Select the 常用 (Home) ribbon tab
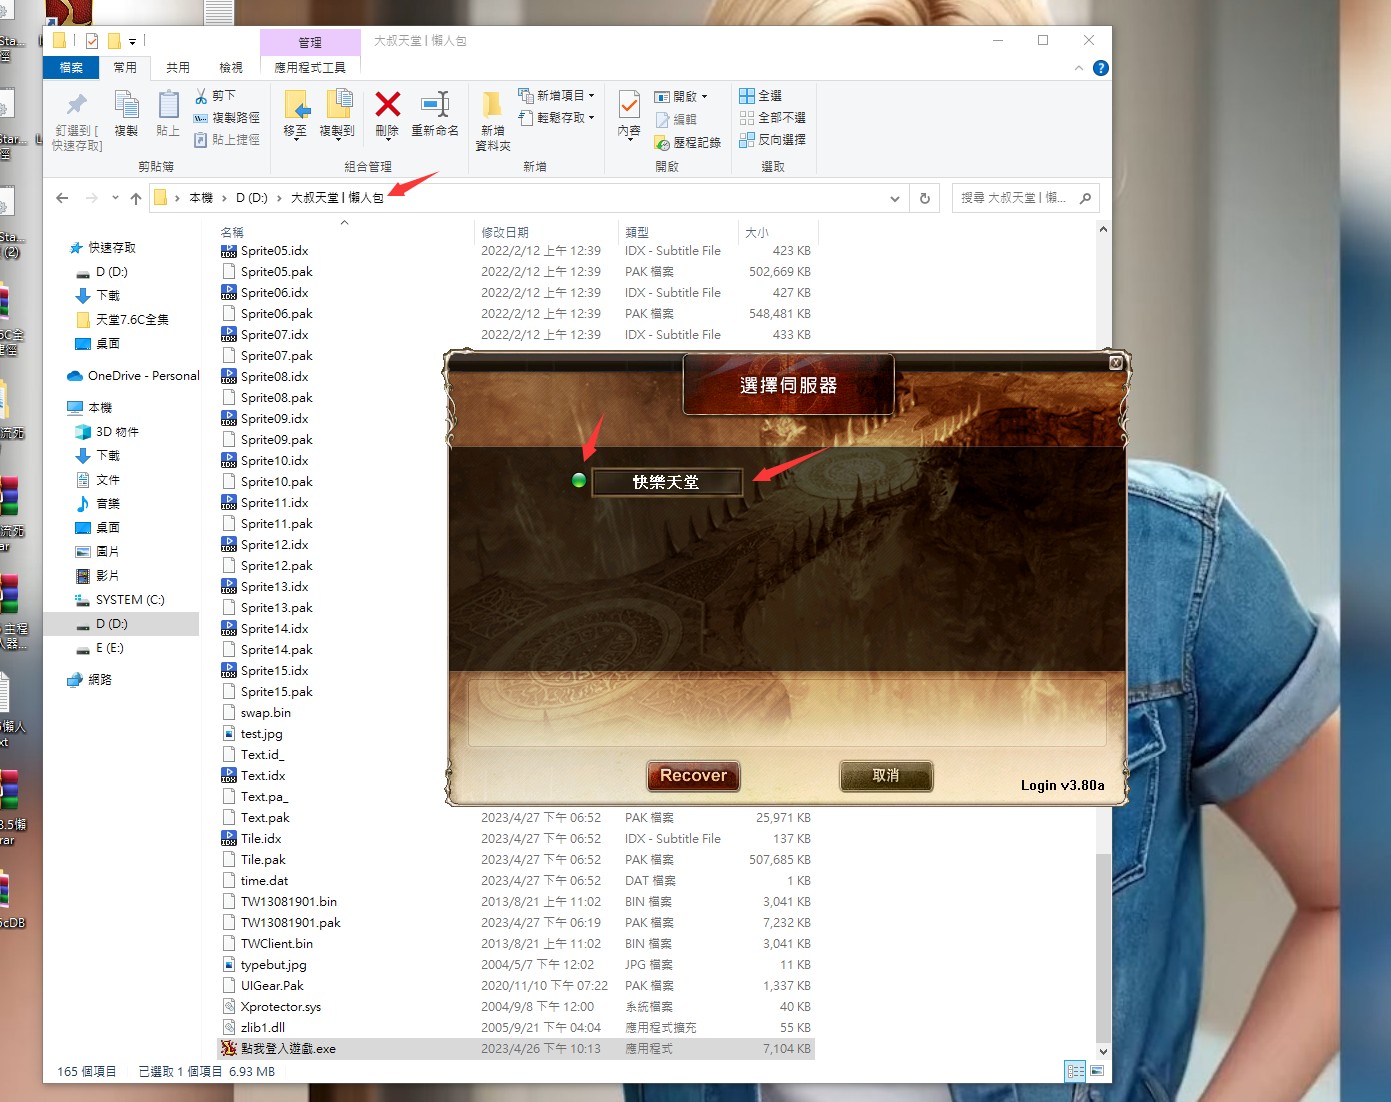 click(125, 68)
